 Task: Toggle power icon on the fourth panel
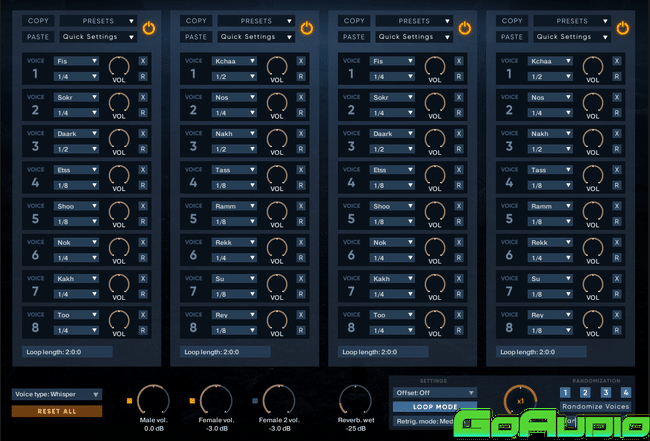coord(623,28)
